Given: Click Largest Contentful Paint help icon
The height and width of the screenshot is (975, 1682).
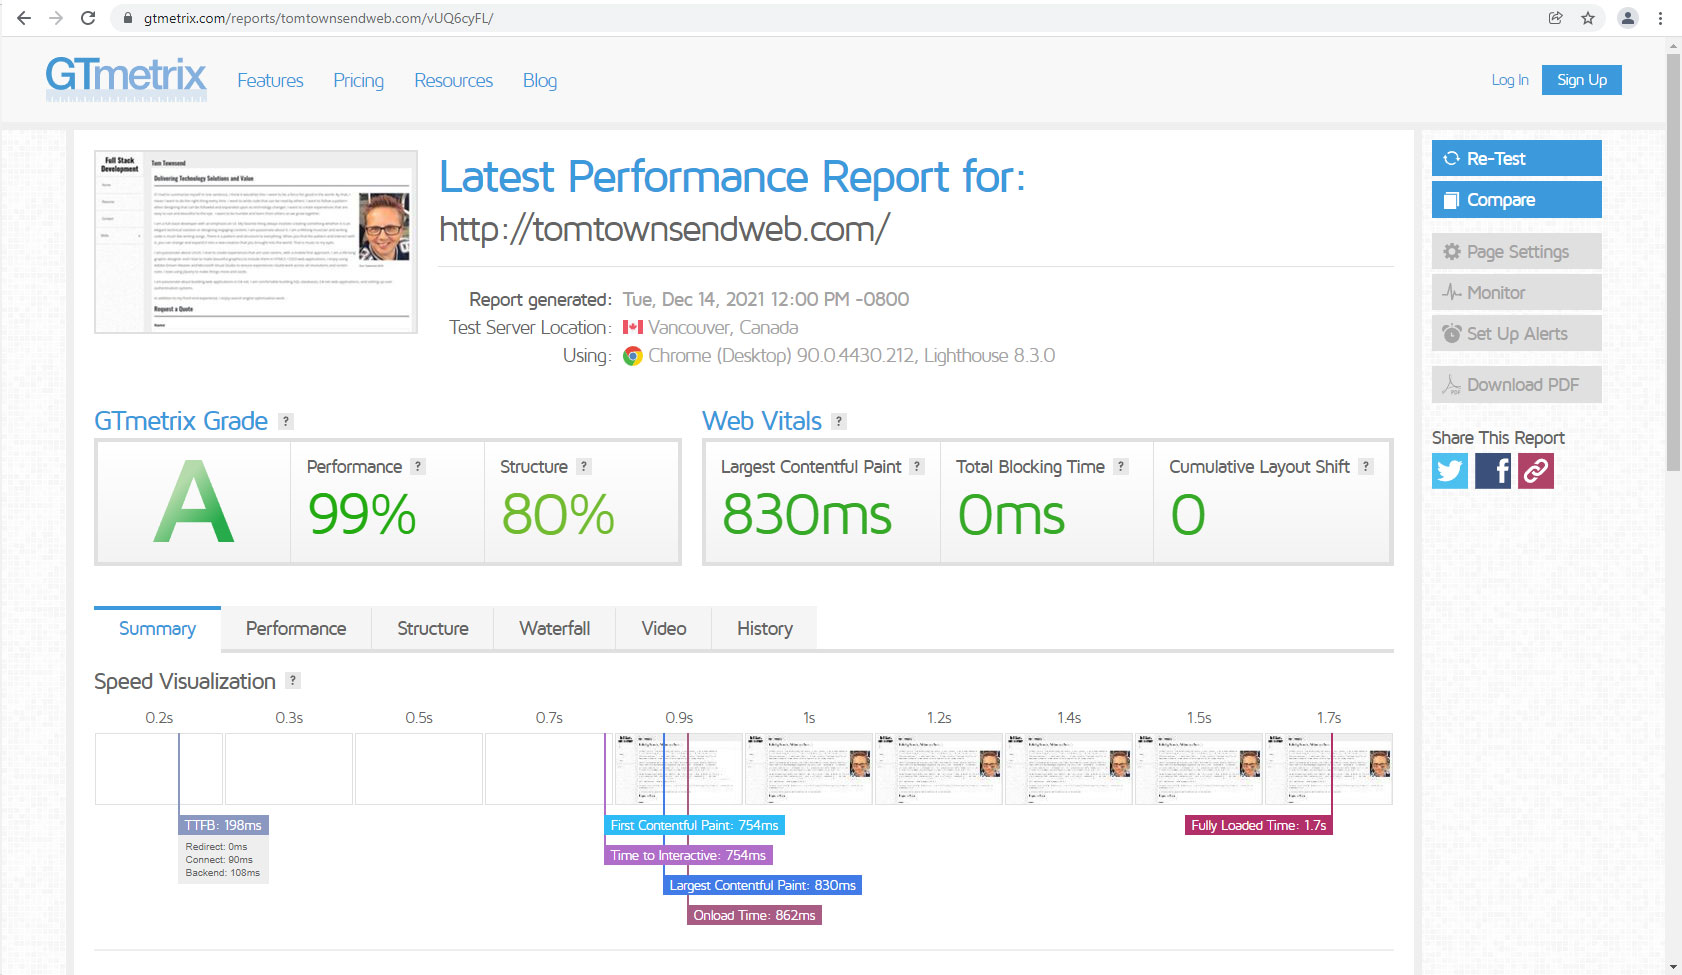Looking at the screenshot, I should [917, 466].
